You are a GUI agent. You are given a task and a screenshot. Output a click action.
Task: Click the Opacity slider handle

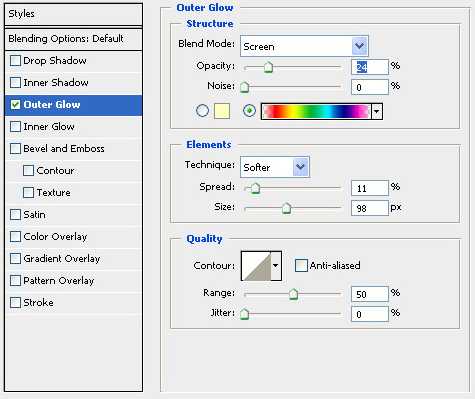coord(268,67)
